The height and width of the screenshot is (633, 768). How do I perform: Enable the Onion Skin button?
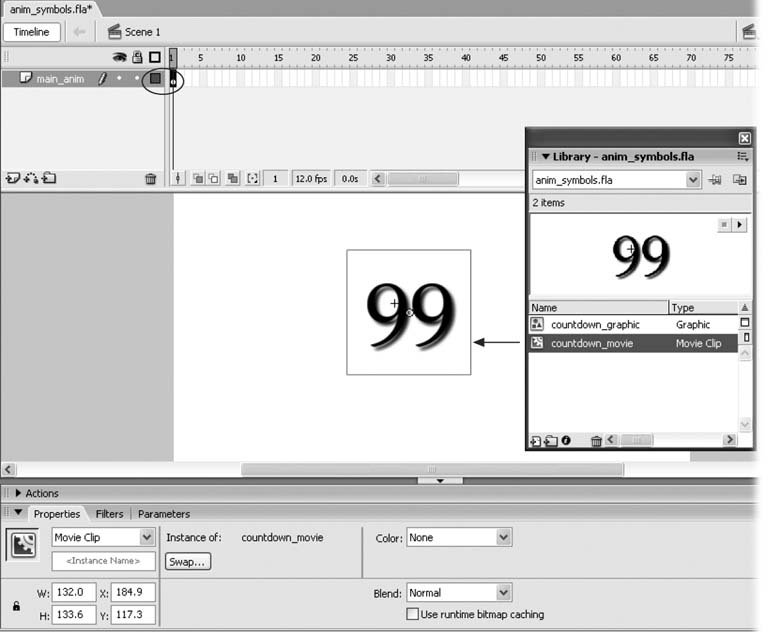tap(198, 179)
